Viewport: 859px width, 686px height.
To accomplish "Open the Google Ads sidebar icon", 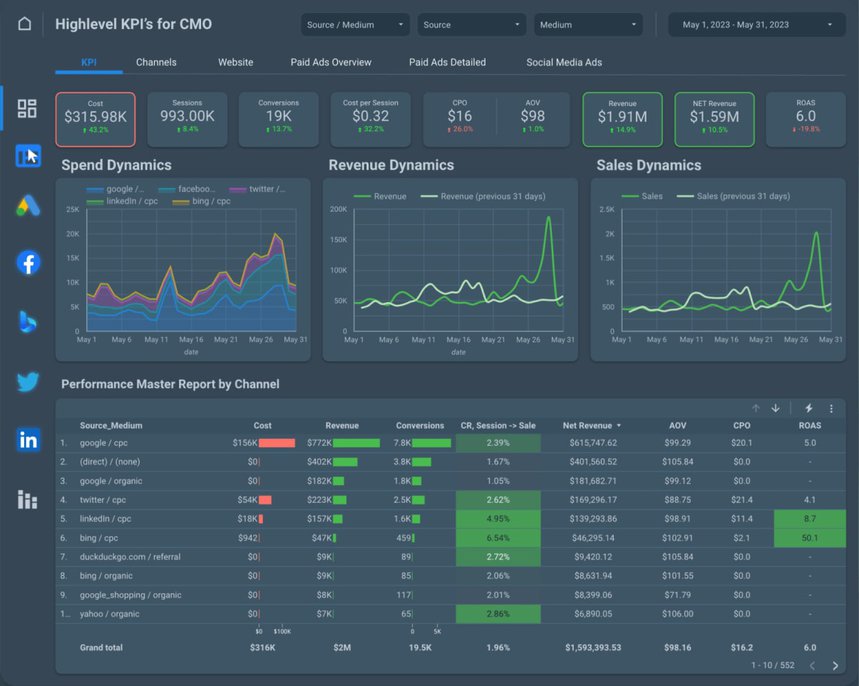I will coord(28,206).
